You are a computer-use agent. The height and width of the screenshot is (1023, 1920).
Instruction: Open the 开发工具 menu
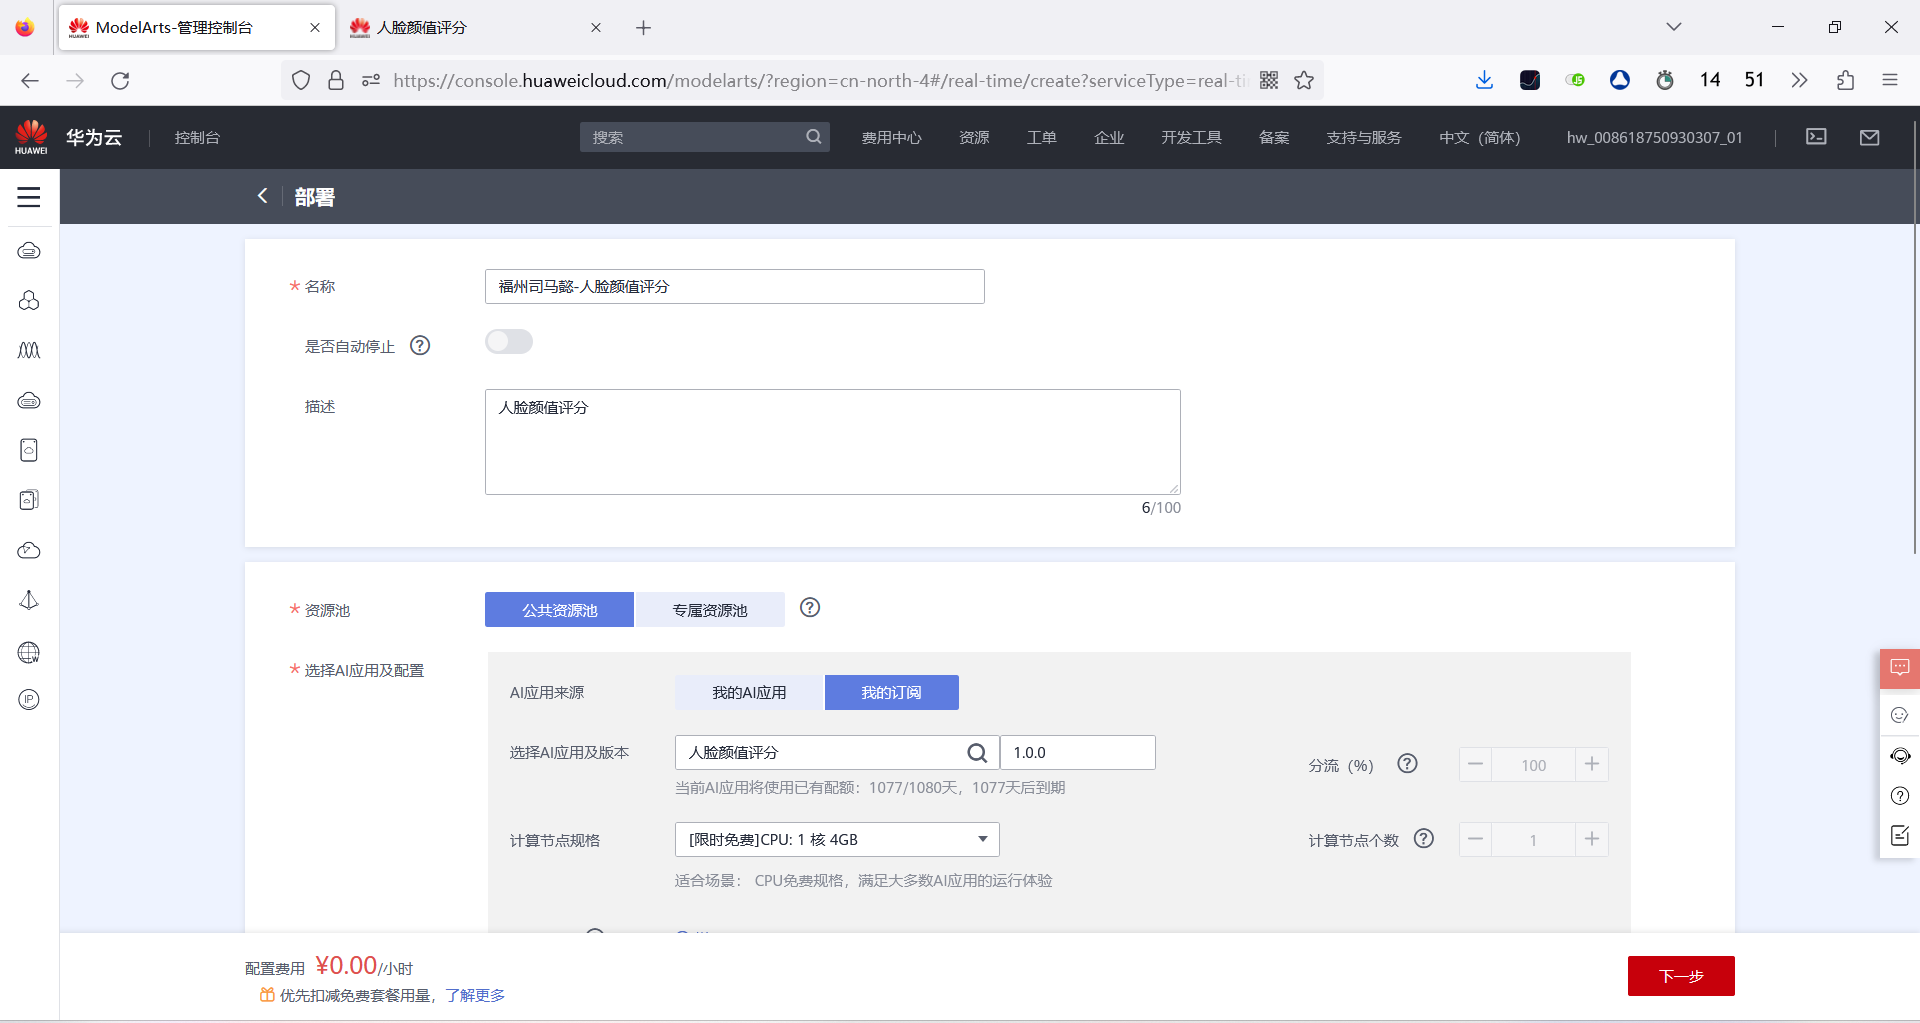[x=1191, y=137]
